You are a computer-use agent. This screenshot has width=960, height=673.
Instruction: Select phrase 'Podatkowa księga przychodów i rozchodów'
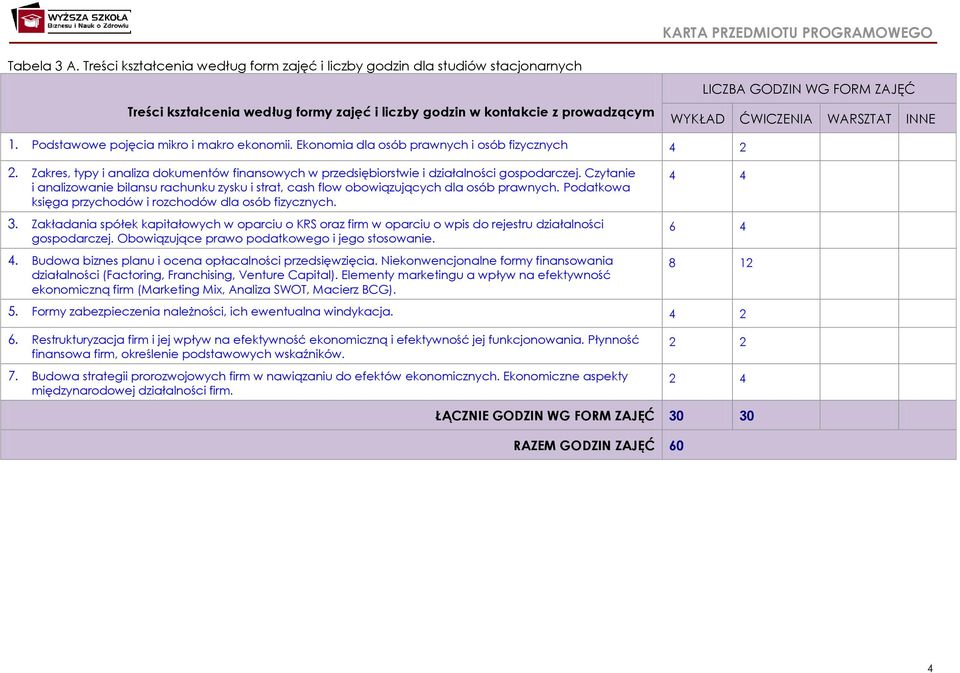(331, 195)
